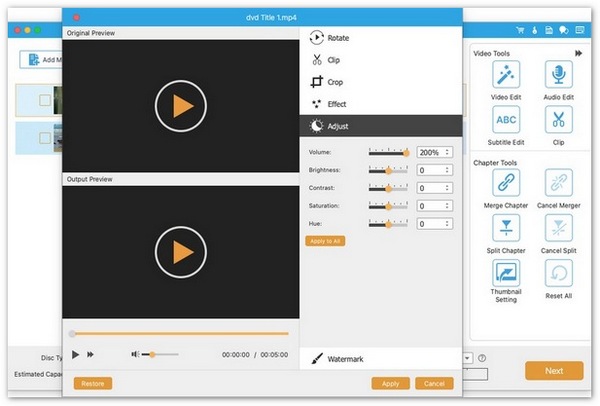Click the thermometer register icon in title bar
The image size is (600, 406).
535,30
